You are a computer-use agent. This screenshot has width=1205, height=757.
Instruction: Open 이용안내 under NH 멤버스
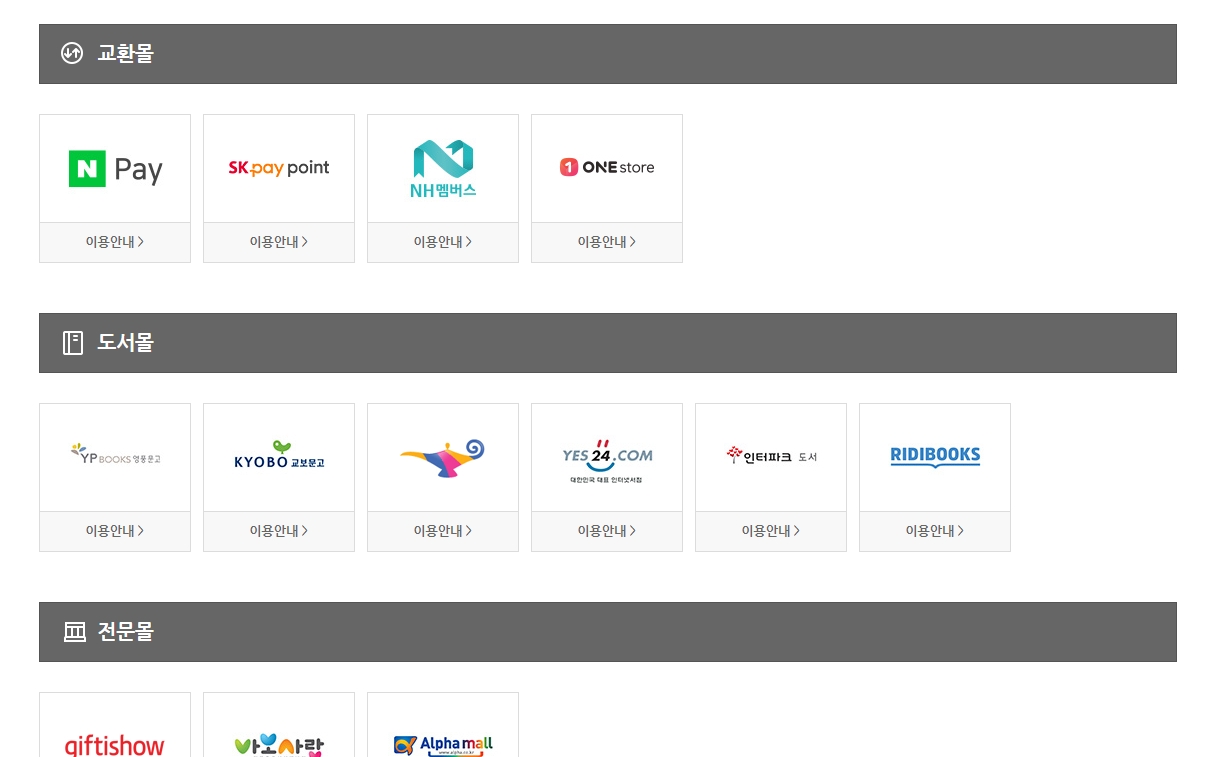[443, 242]
